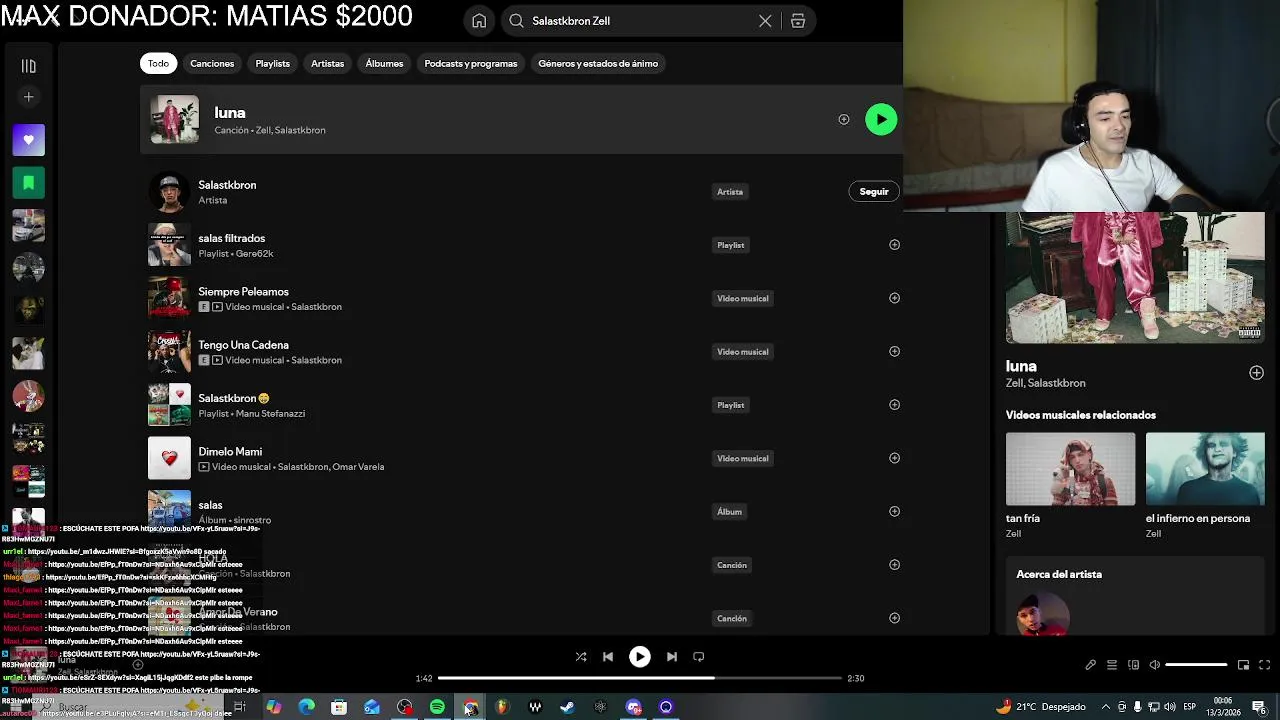Toggle shuffle playback
1280x720 pixels.
tap(581, 657)
